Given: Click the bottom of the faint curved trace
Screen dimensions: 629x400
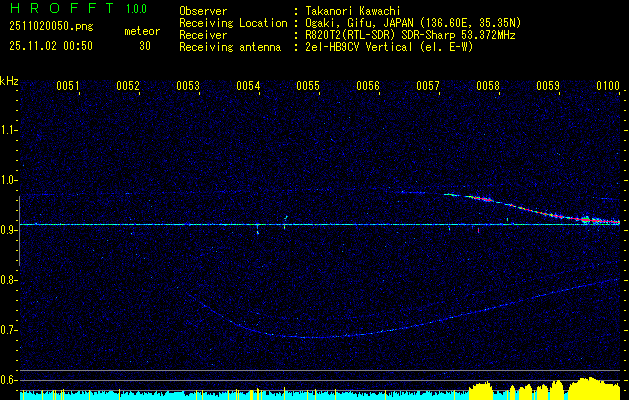Looking at the screenshot, I should (x=300, y=337).
